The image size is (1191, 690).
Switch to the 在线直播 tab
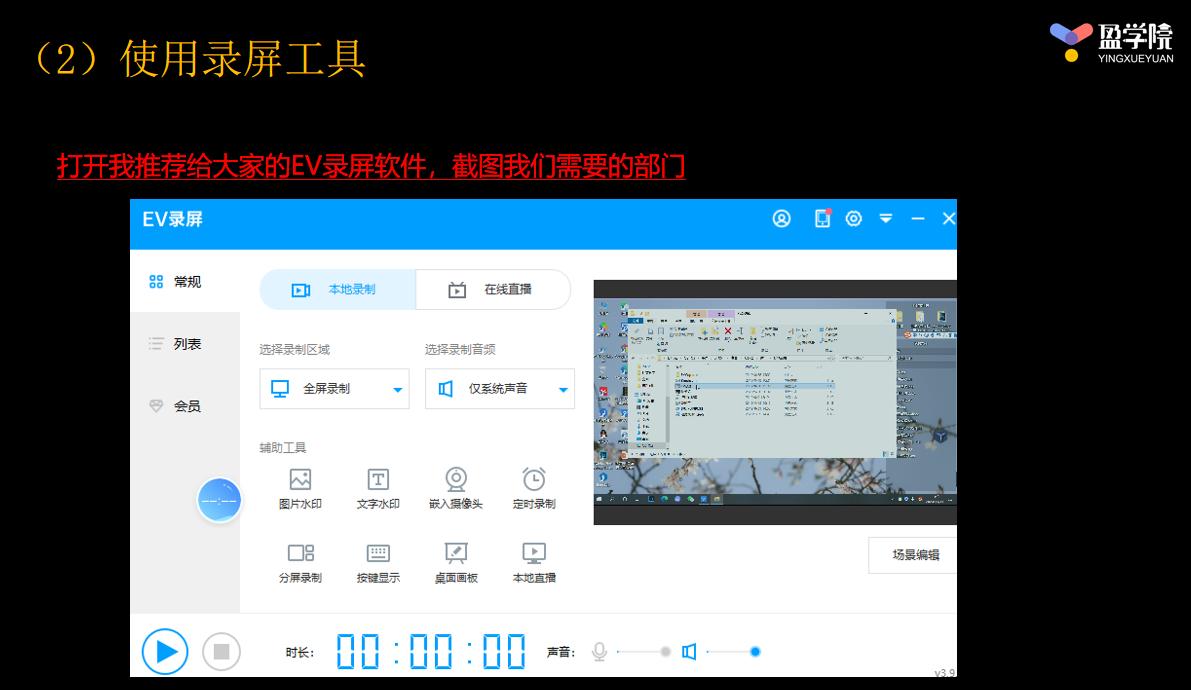(493, 290)
